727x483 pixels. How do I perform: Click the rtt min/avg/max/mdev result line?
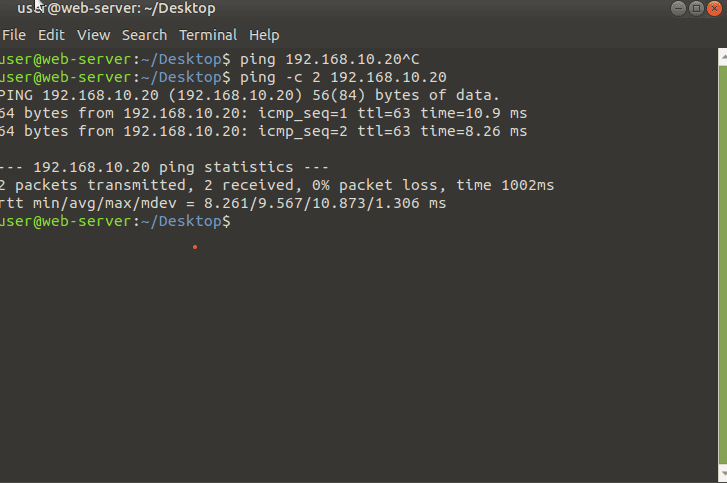point(223,203)
